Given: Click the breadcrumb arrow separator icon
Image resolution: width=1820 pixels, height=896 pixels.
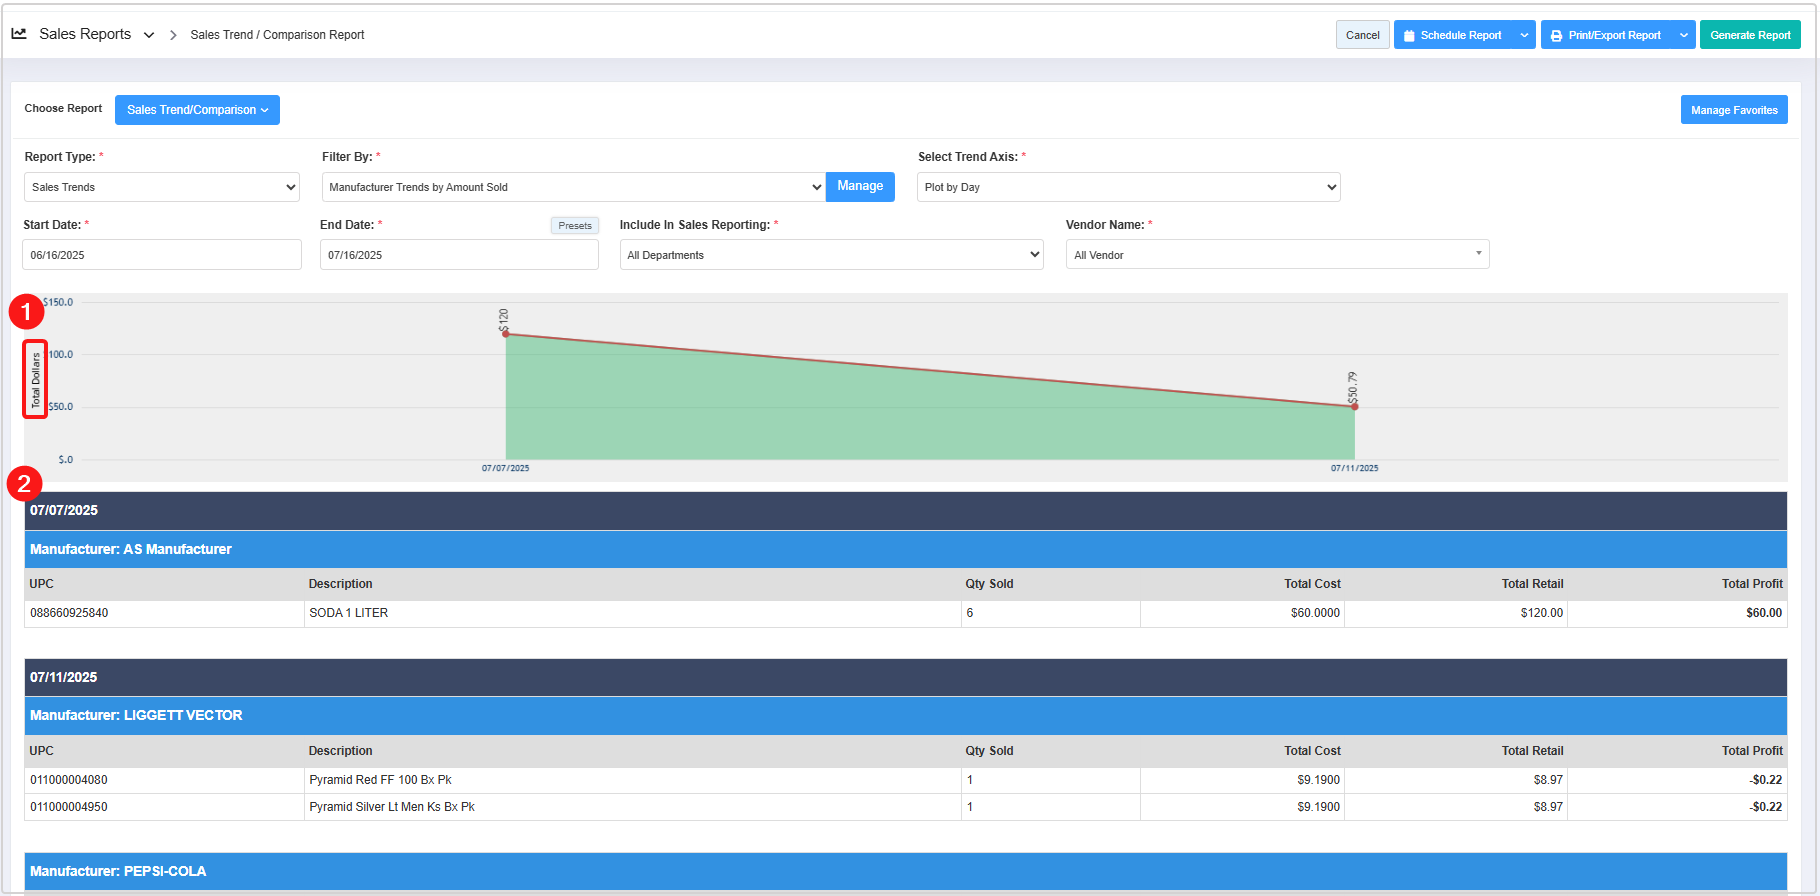Looking at the screenshot, I should [173, 35].
